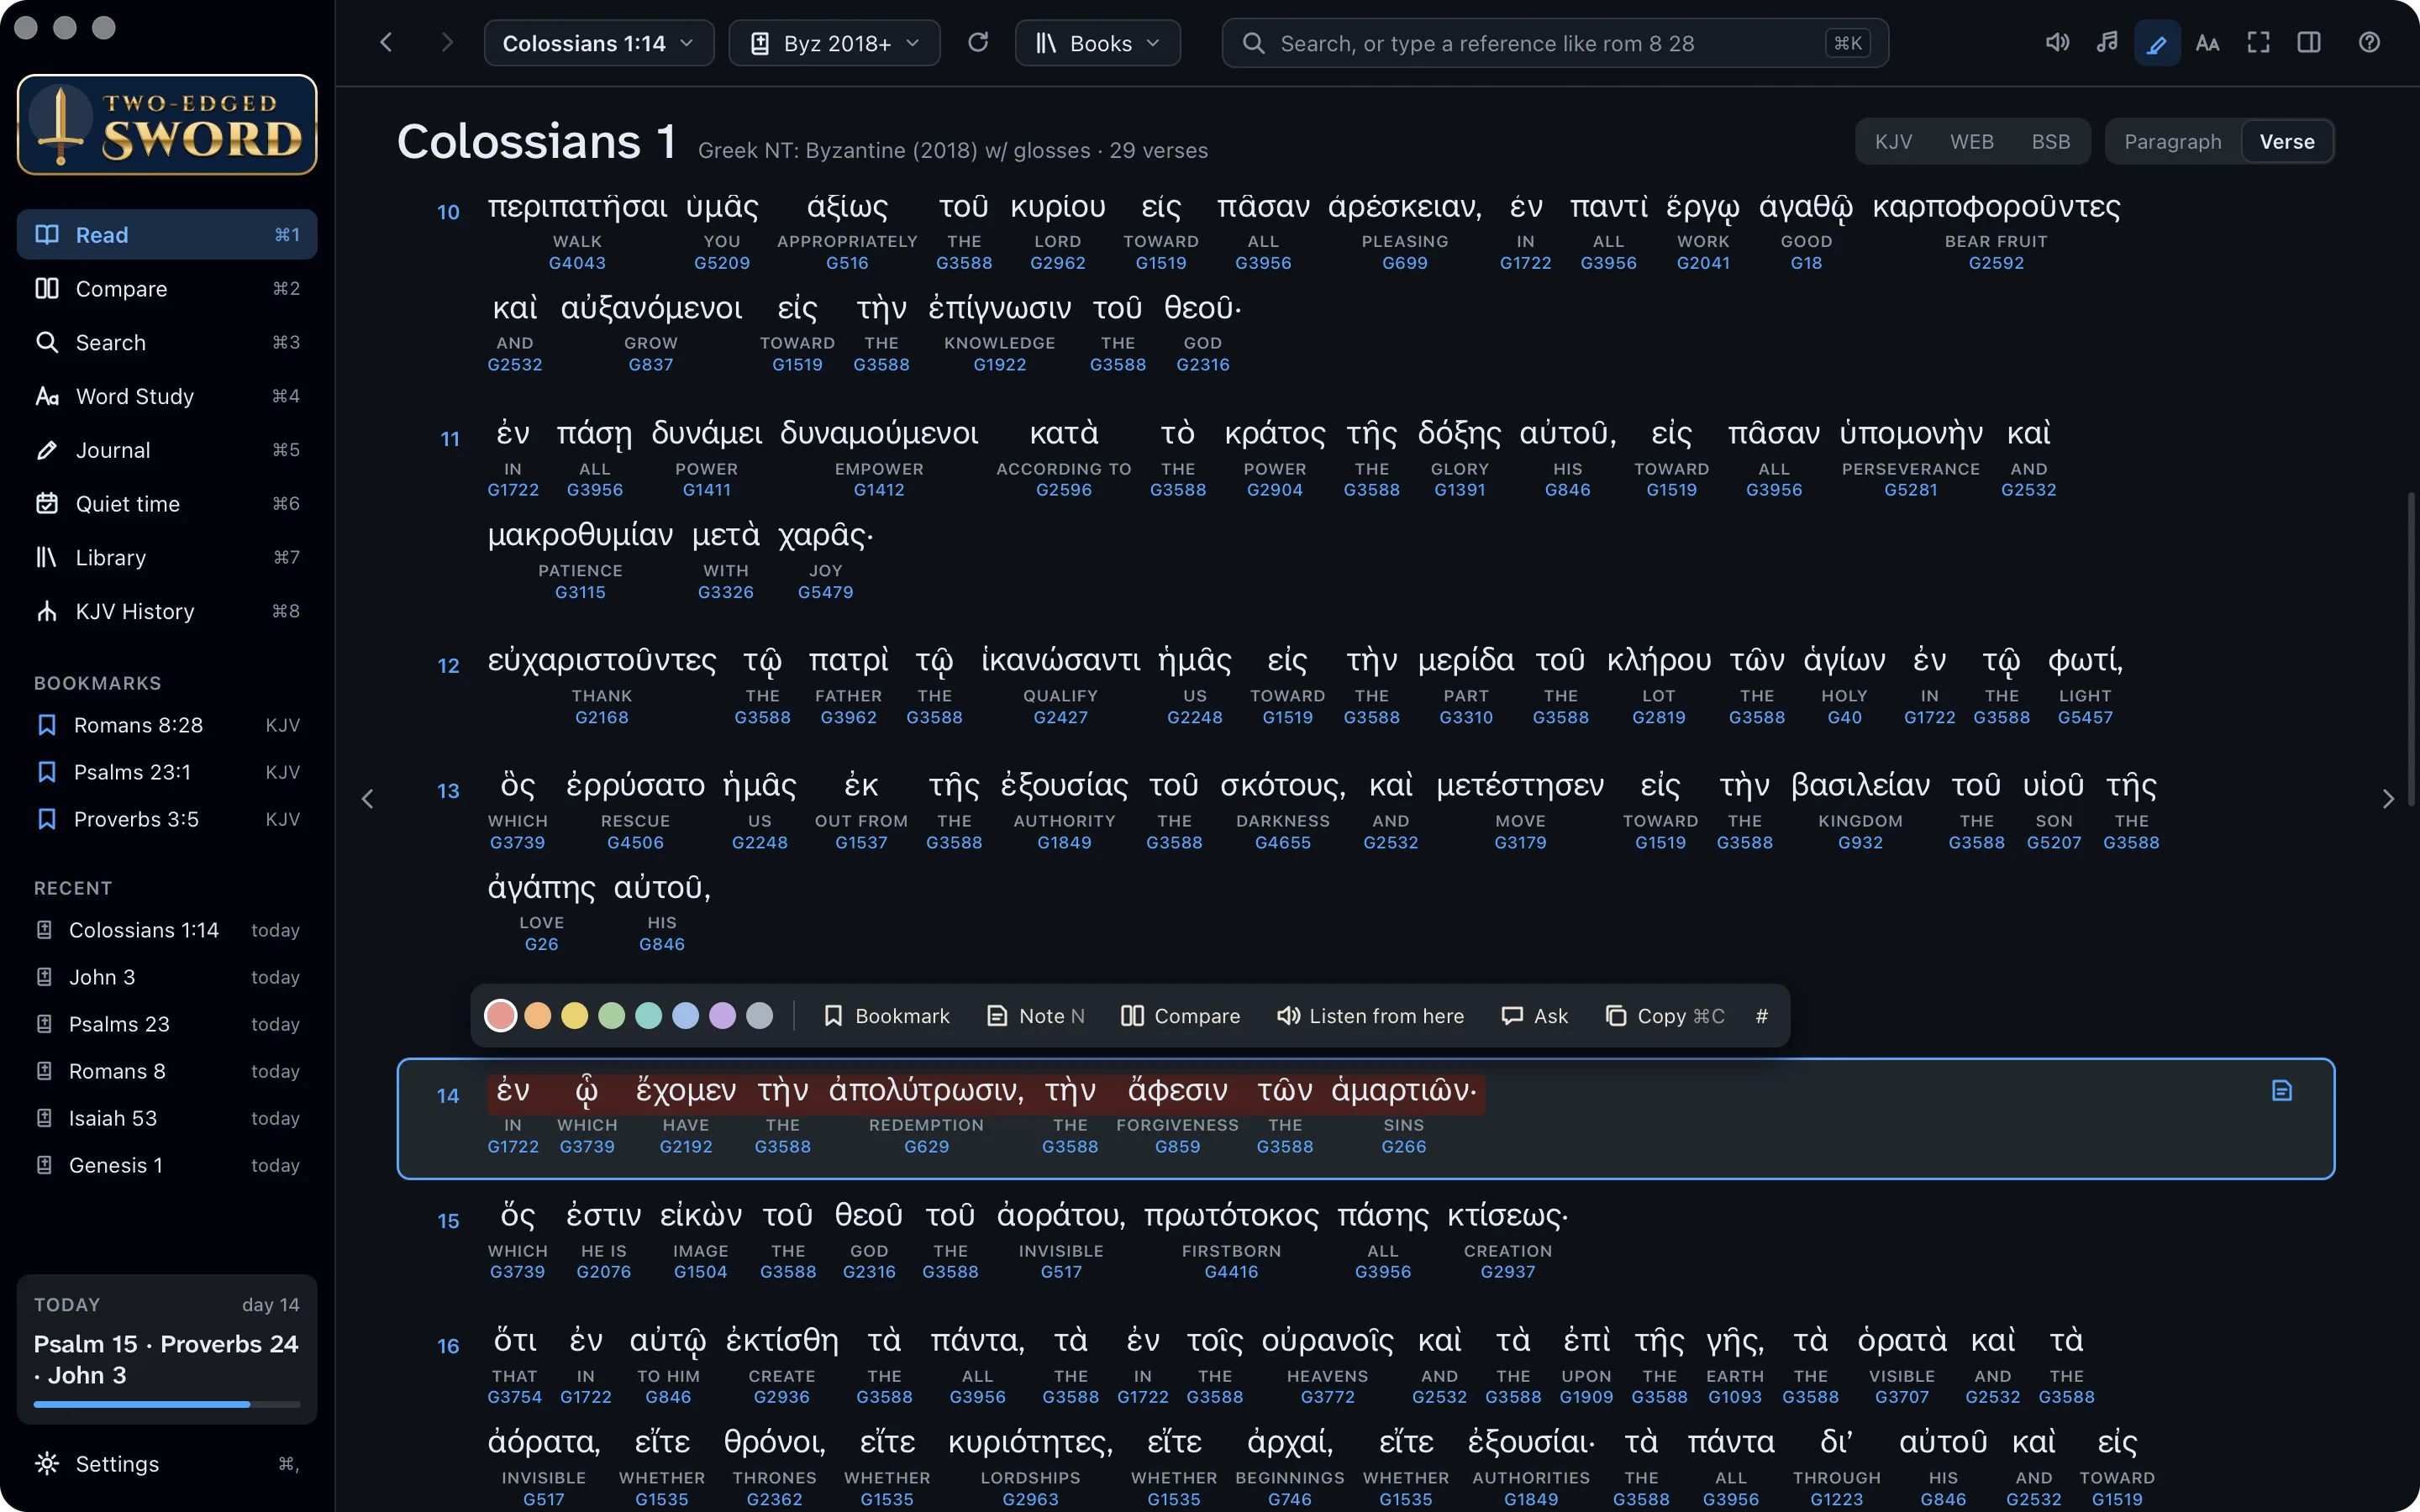
Task: Toggle the KJV translation option
Action: (1893, 141)
